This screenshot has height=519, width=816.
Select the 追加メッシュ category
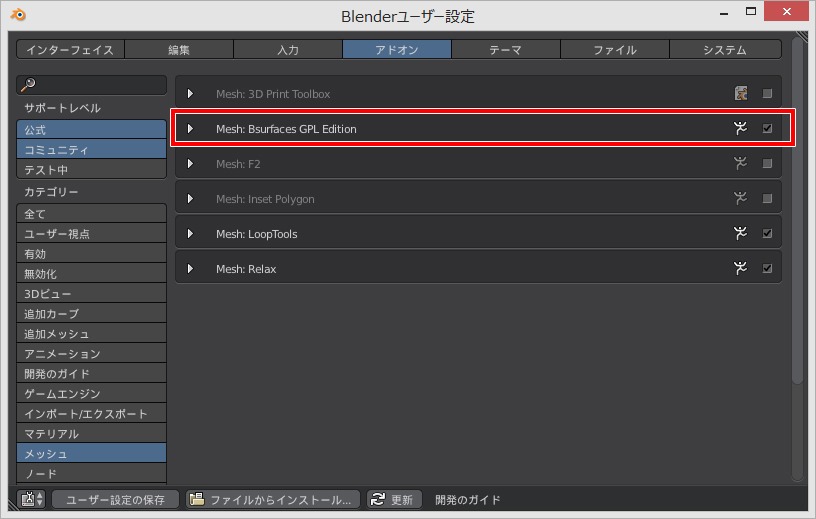pyautogui.click(x=92, y=334)
